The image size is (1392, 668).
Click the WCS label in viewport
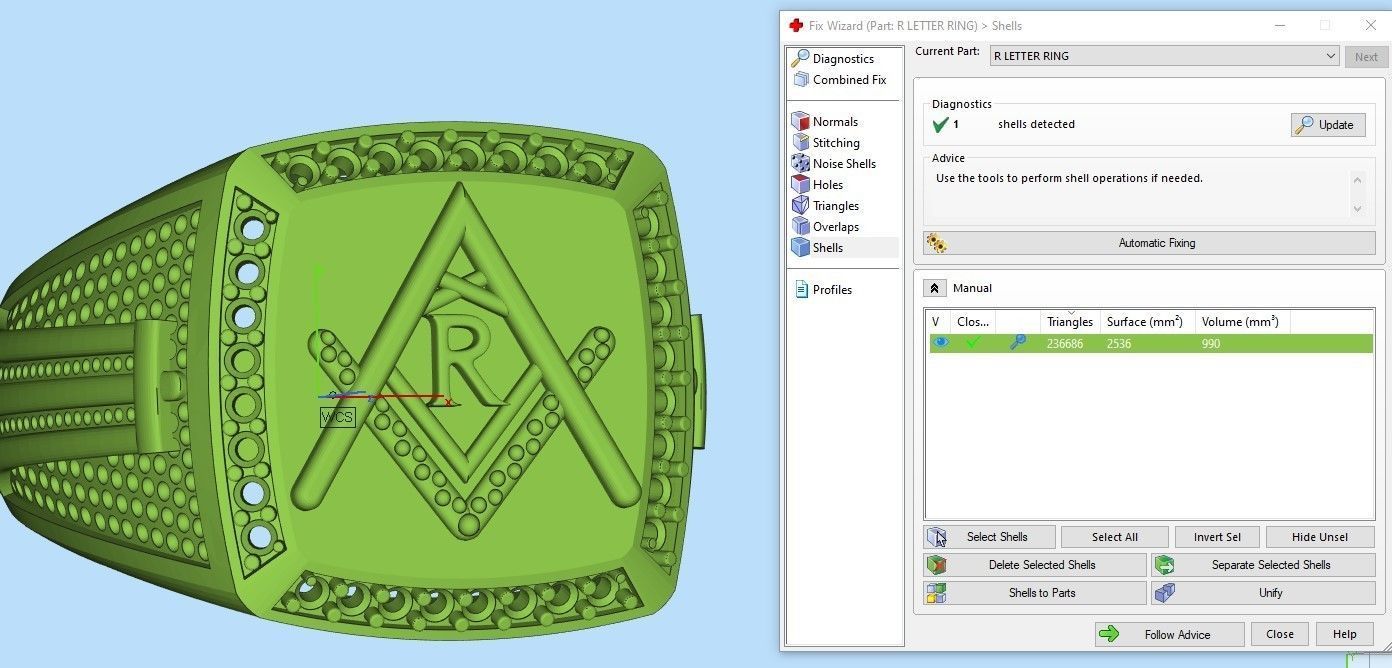click(337, 417)
